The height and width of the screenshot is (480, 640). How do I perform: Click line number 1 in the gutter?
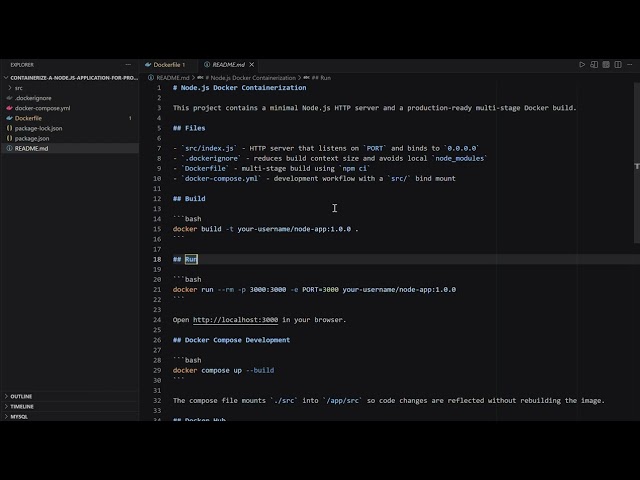click(x=159, y=88)
